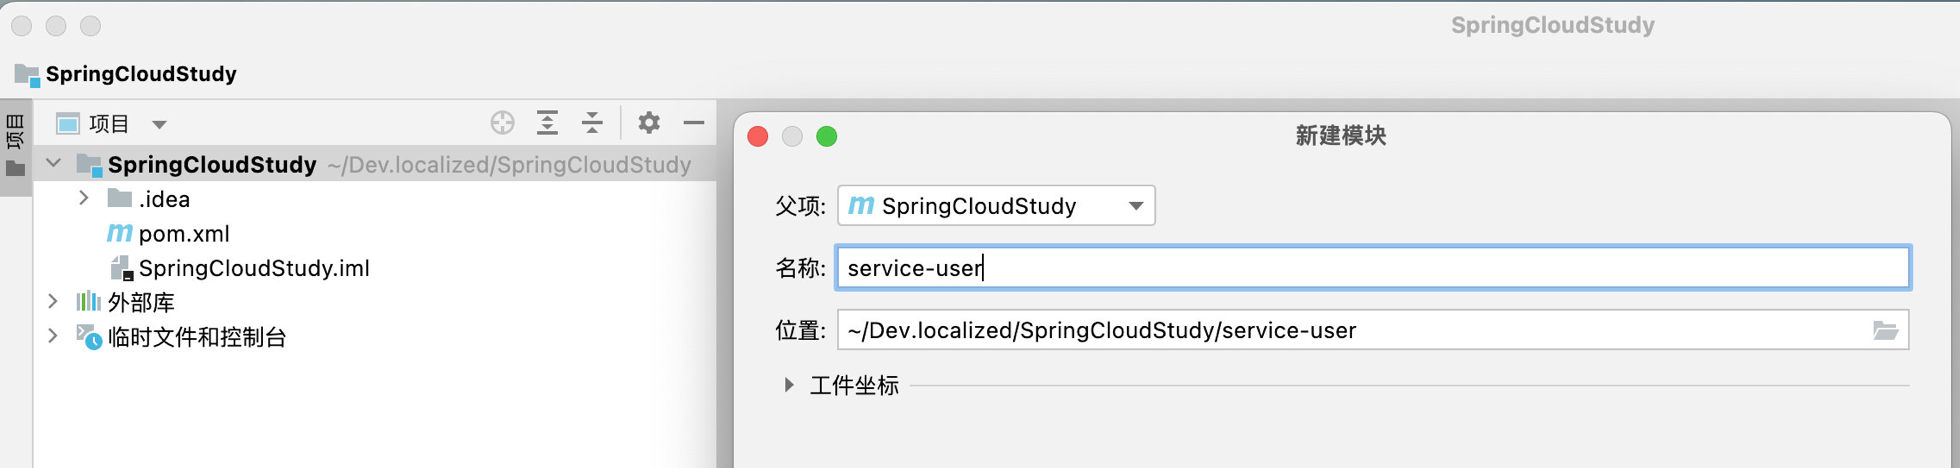Select the pom.xml Maven file
Viewport: 1960px width, 468px height.
(x=168, y=233)
